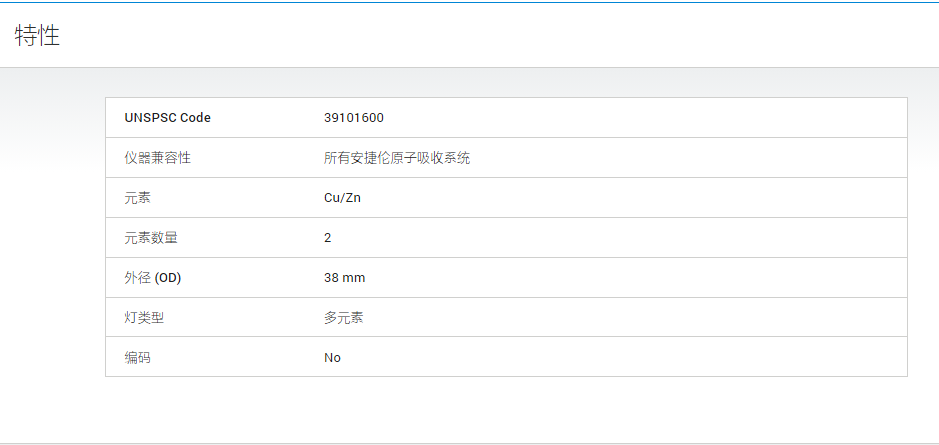Click the No value in 编码 row
939x445 pixels.
[332, 358]
